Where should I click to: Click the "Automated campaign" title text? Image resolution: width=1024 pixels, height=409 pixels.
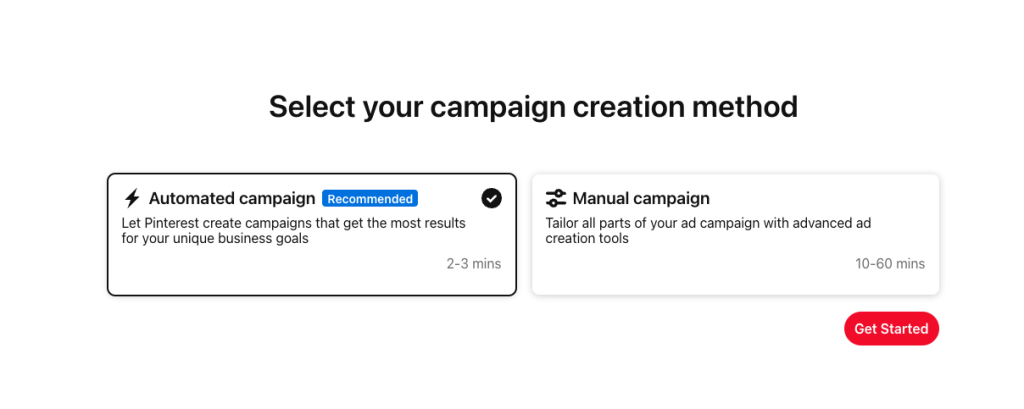232,198
